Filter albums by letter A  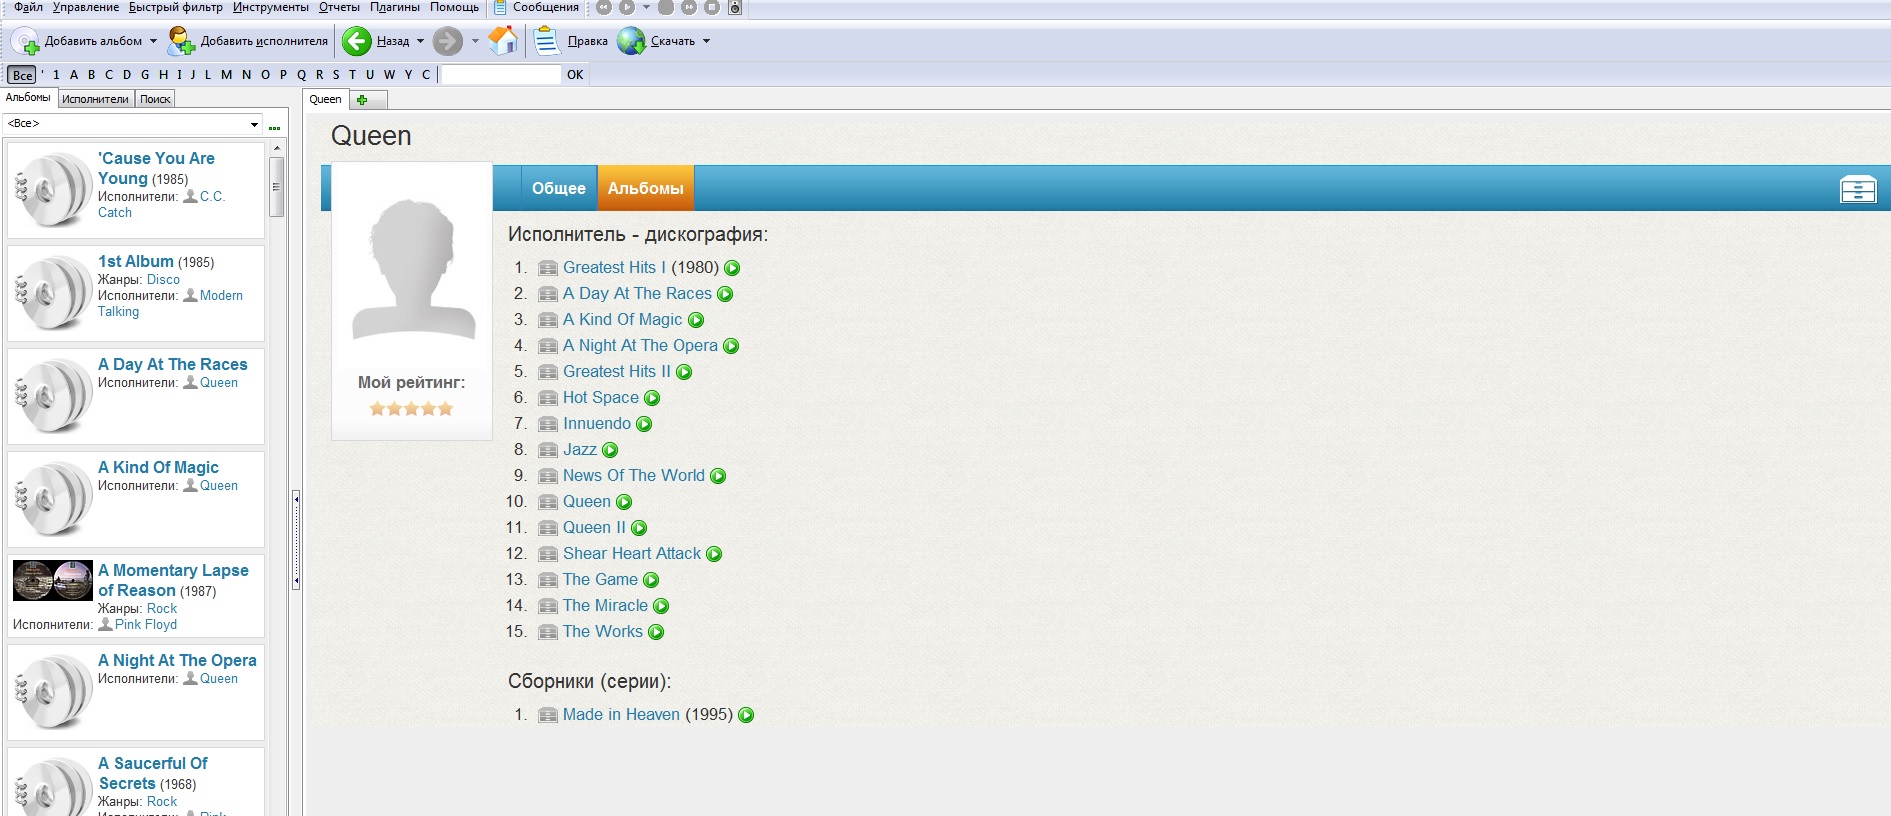pyautogui.click(x=74, y=75)
